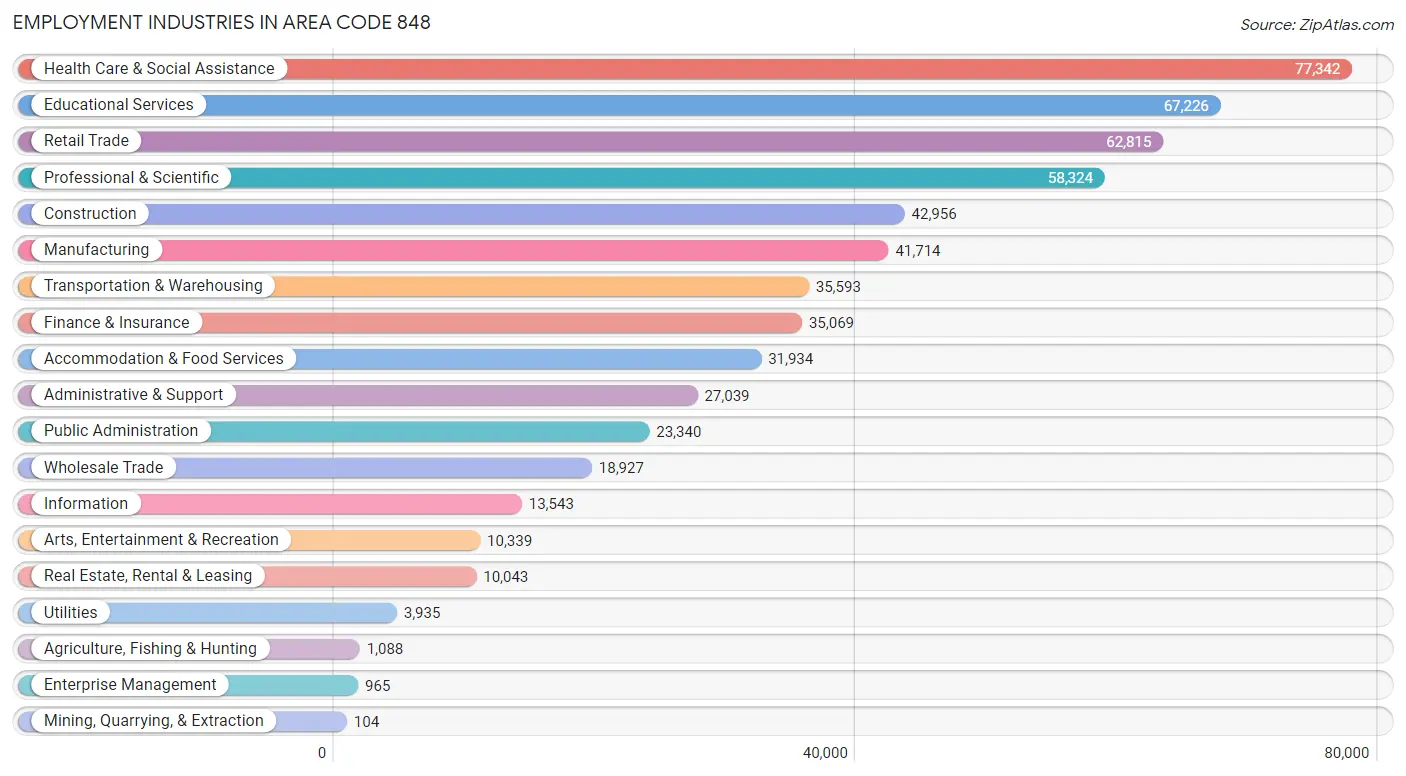
Task: Click the 10,339 value
Action: pyautogui.click(x=510, y=541)
